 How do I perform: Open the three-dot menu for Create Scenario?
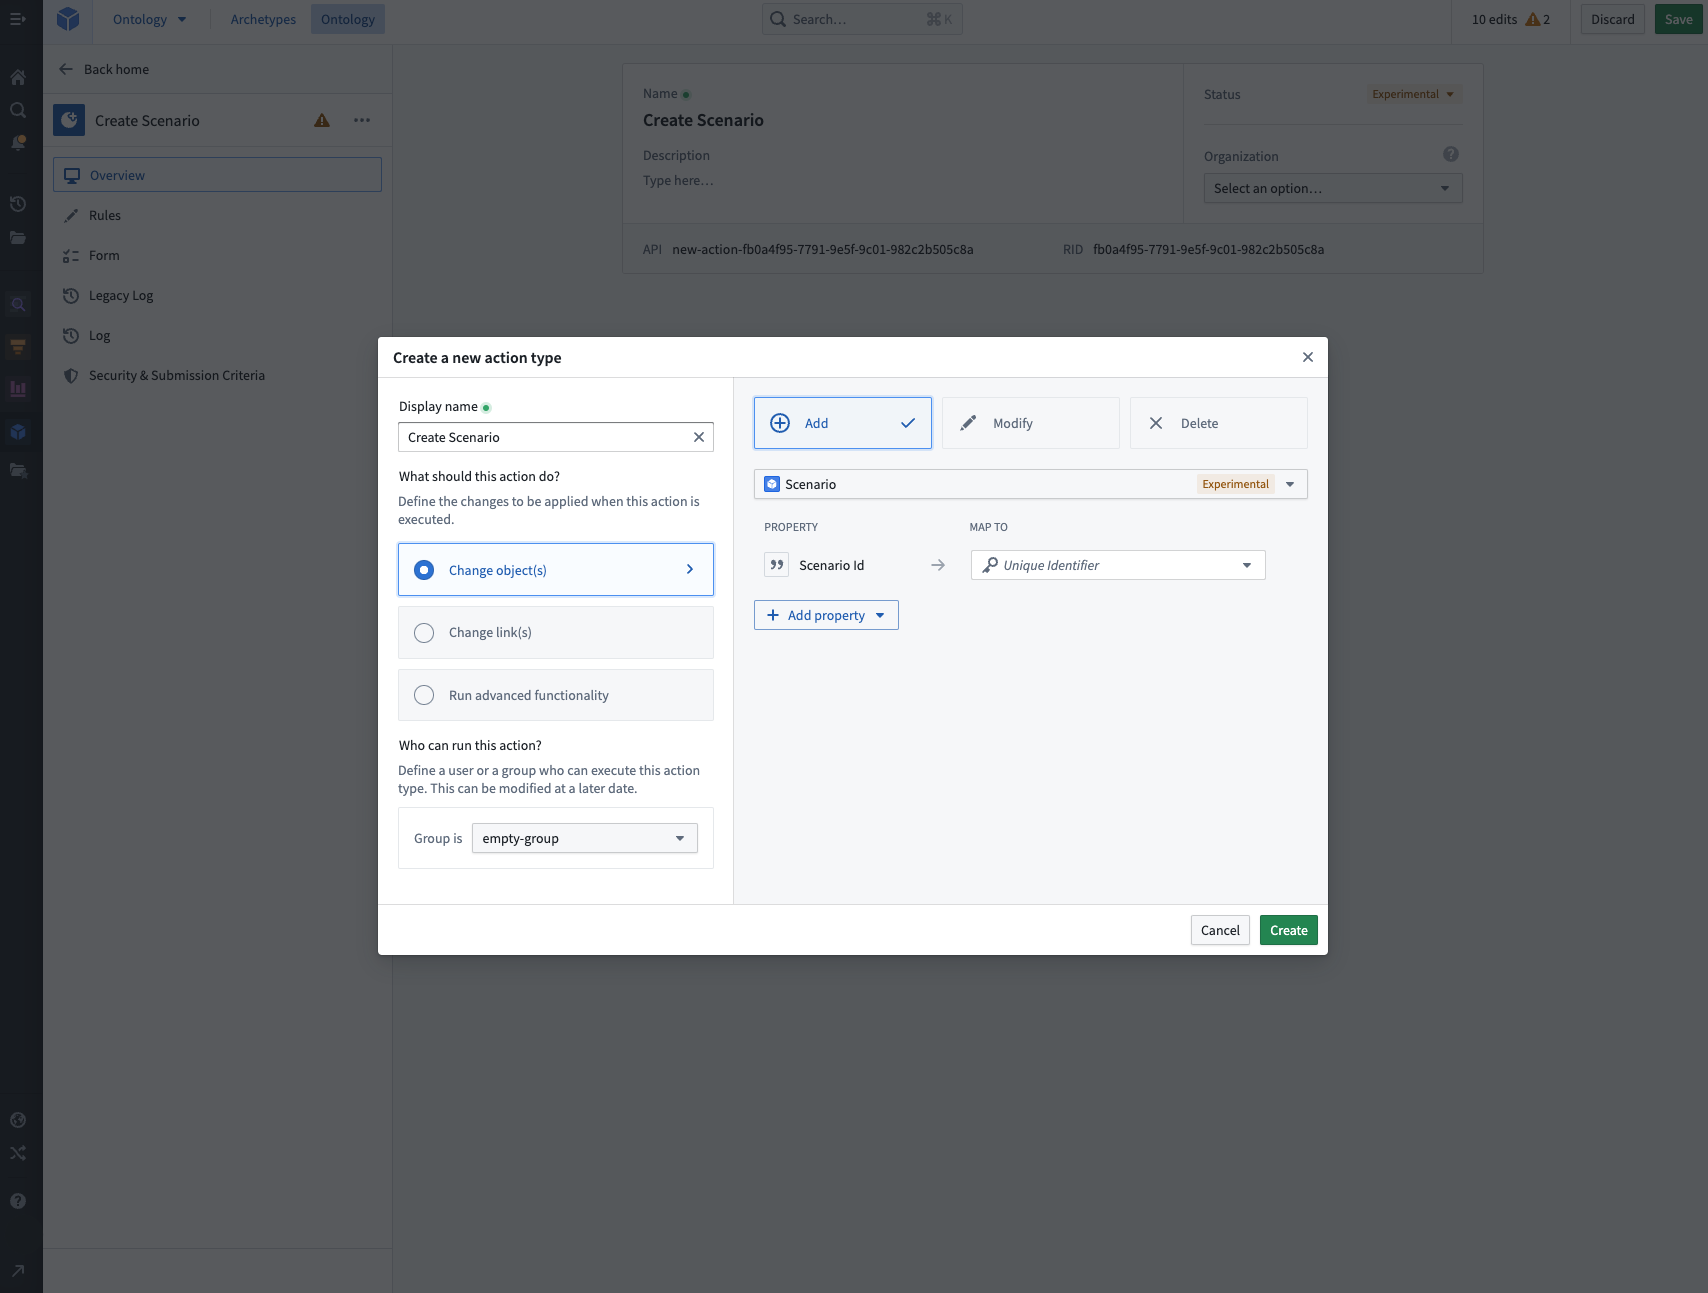click(x=362, y=120)
